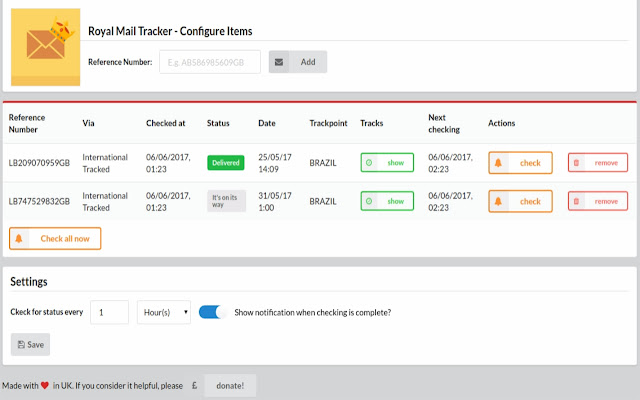Screen dimensions: 640x400
Task: Click the Tracks column header
Action: (371, 123)
